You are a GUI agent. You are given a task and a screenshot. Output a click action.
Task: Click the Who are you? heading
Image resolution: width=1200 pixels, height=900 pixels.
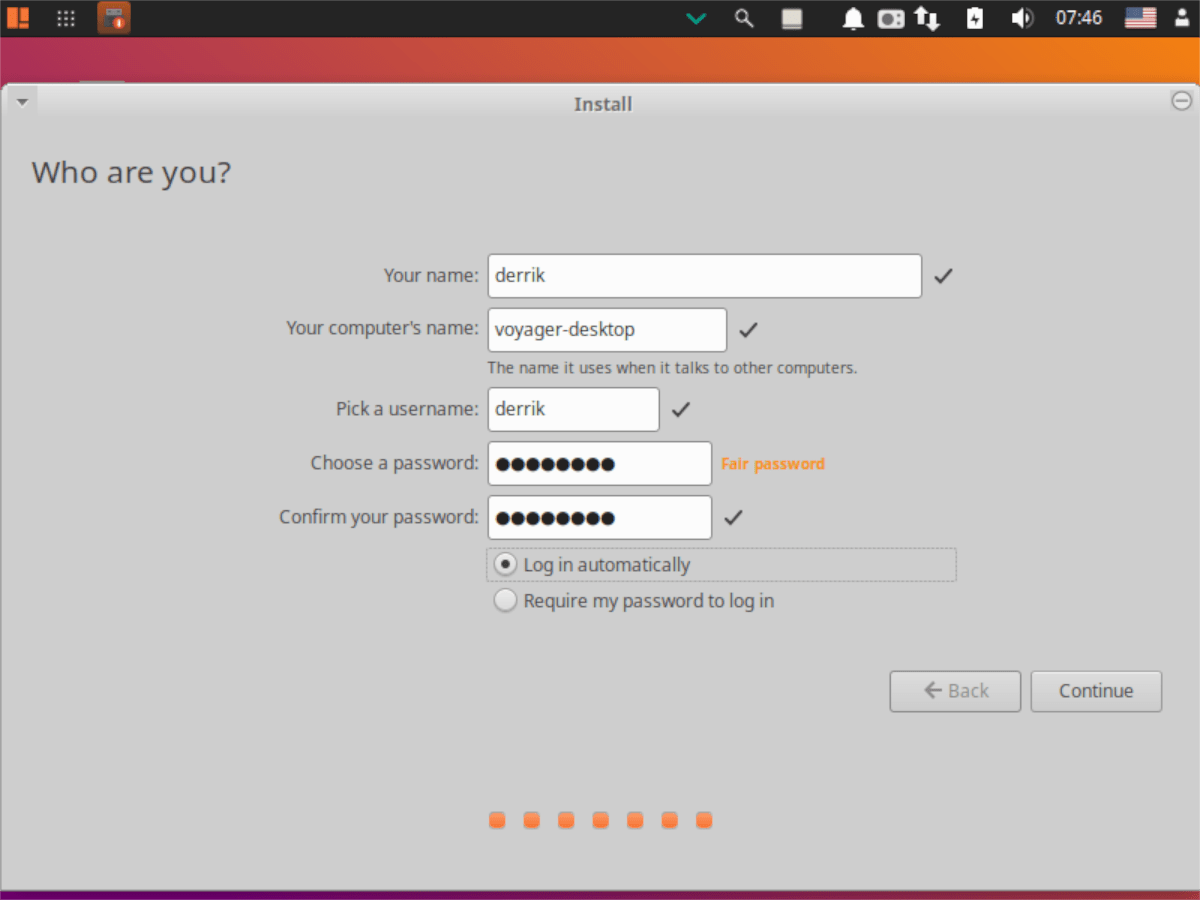(131, 173)
